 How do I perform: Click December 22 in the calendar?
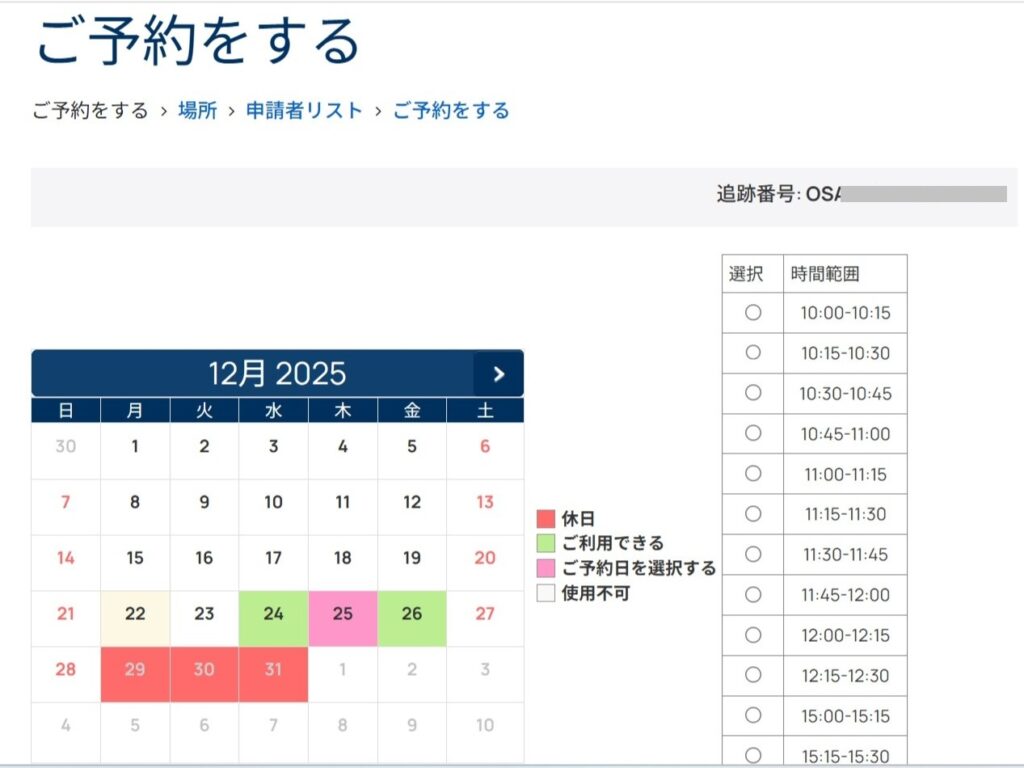click(135, 614)
